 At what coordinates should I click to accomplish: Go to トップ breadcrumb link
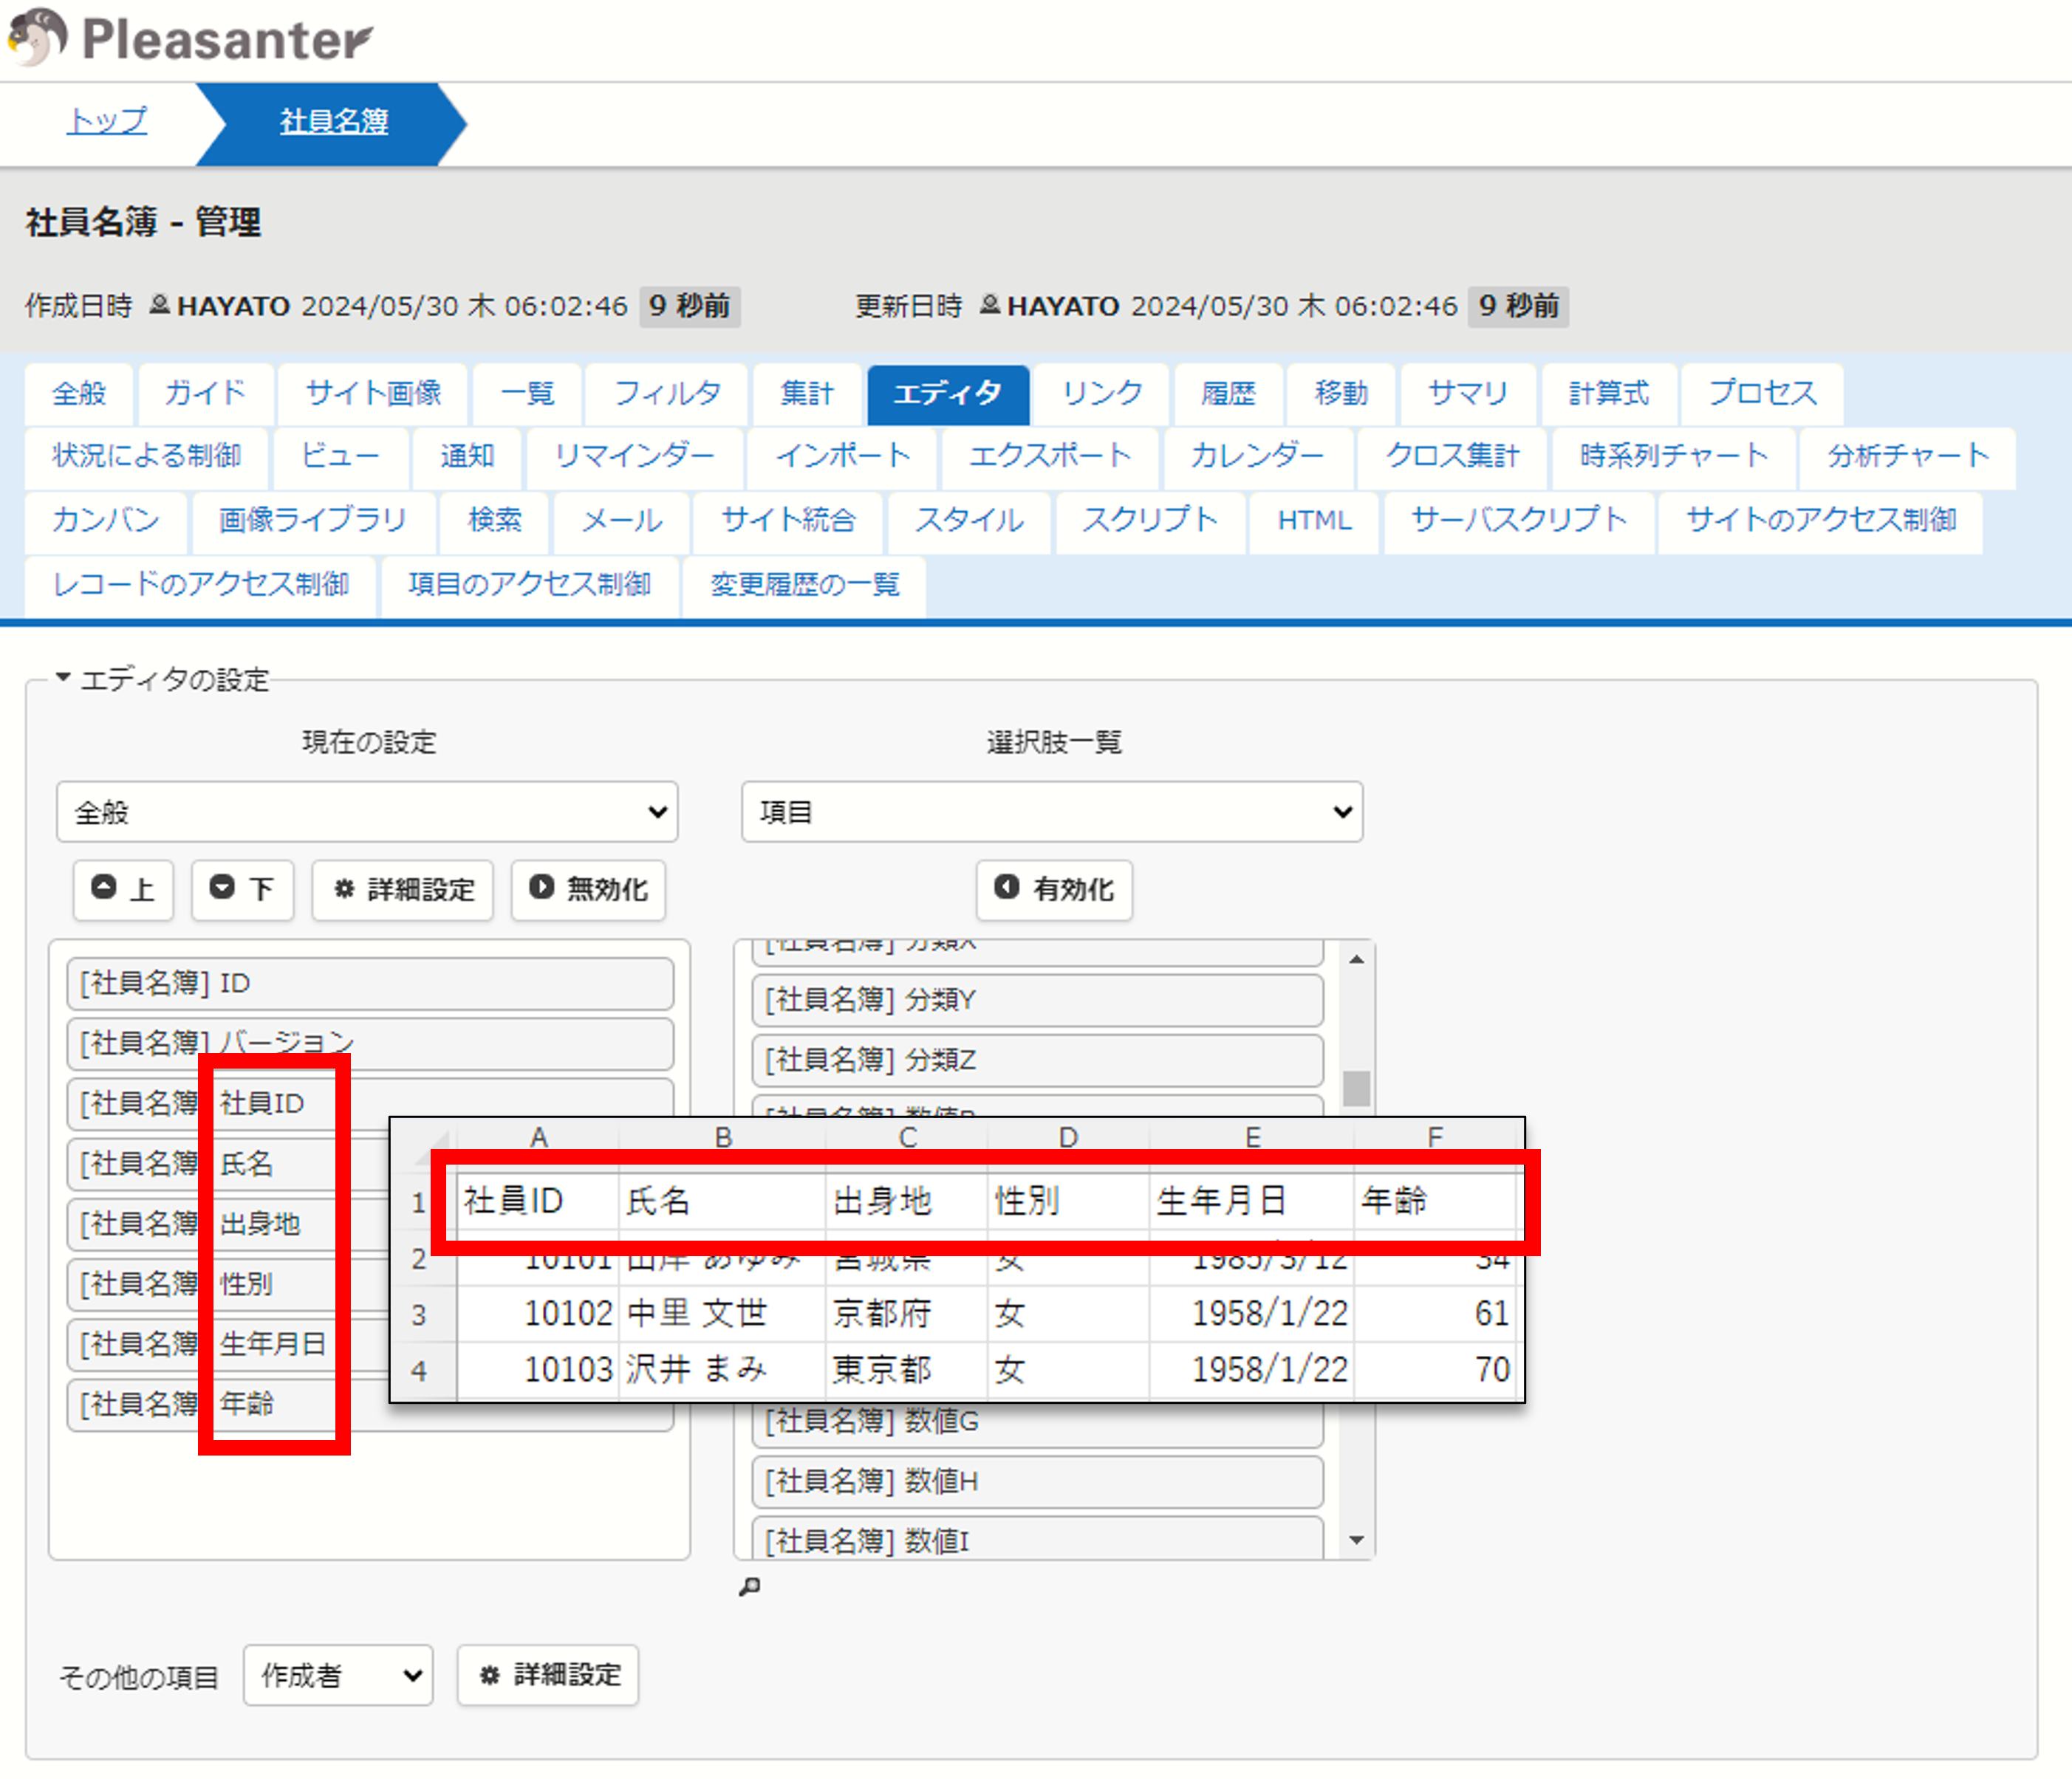107,121
